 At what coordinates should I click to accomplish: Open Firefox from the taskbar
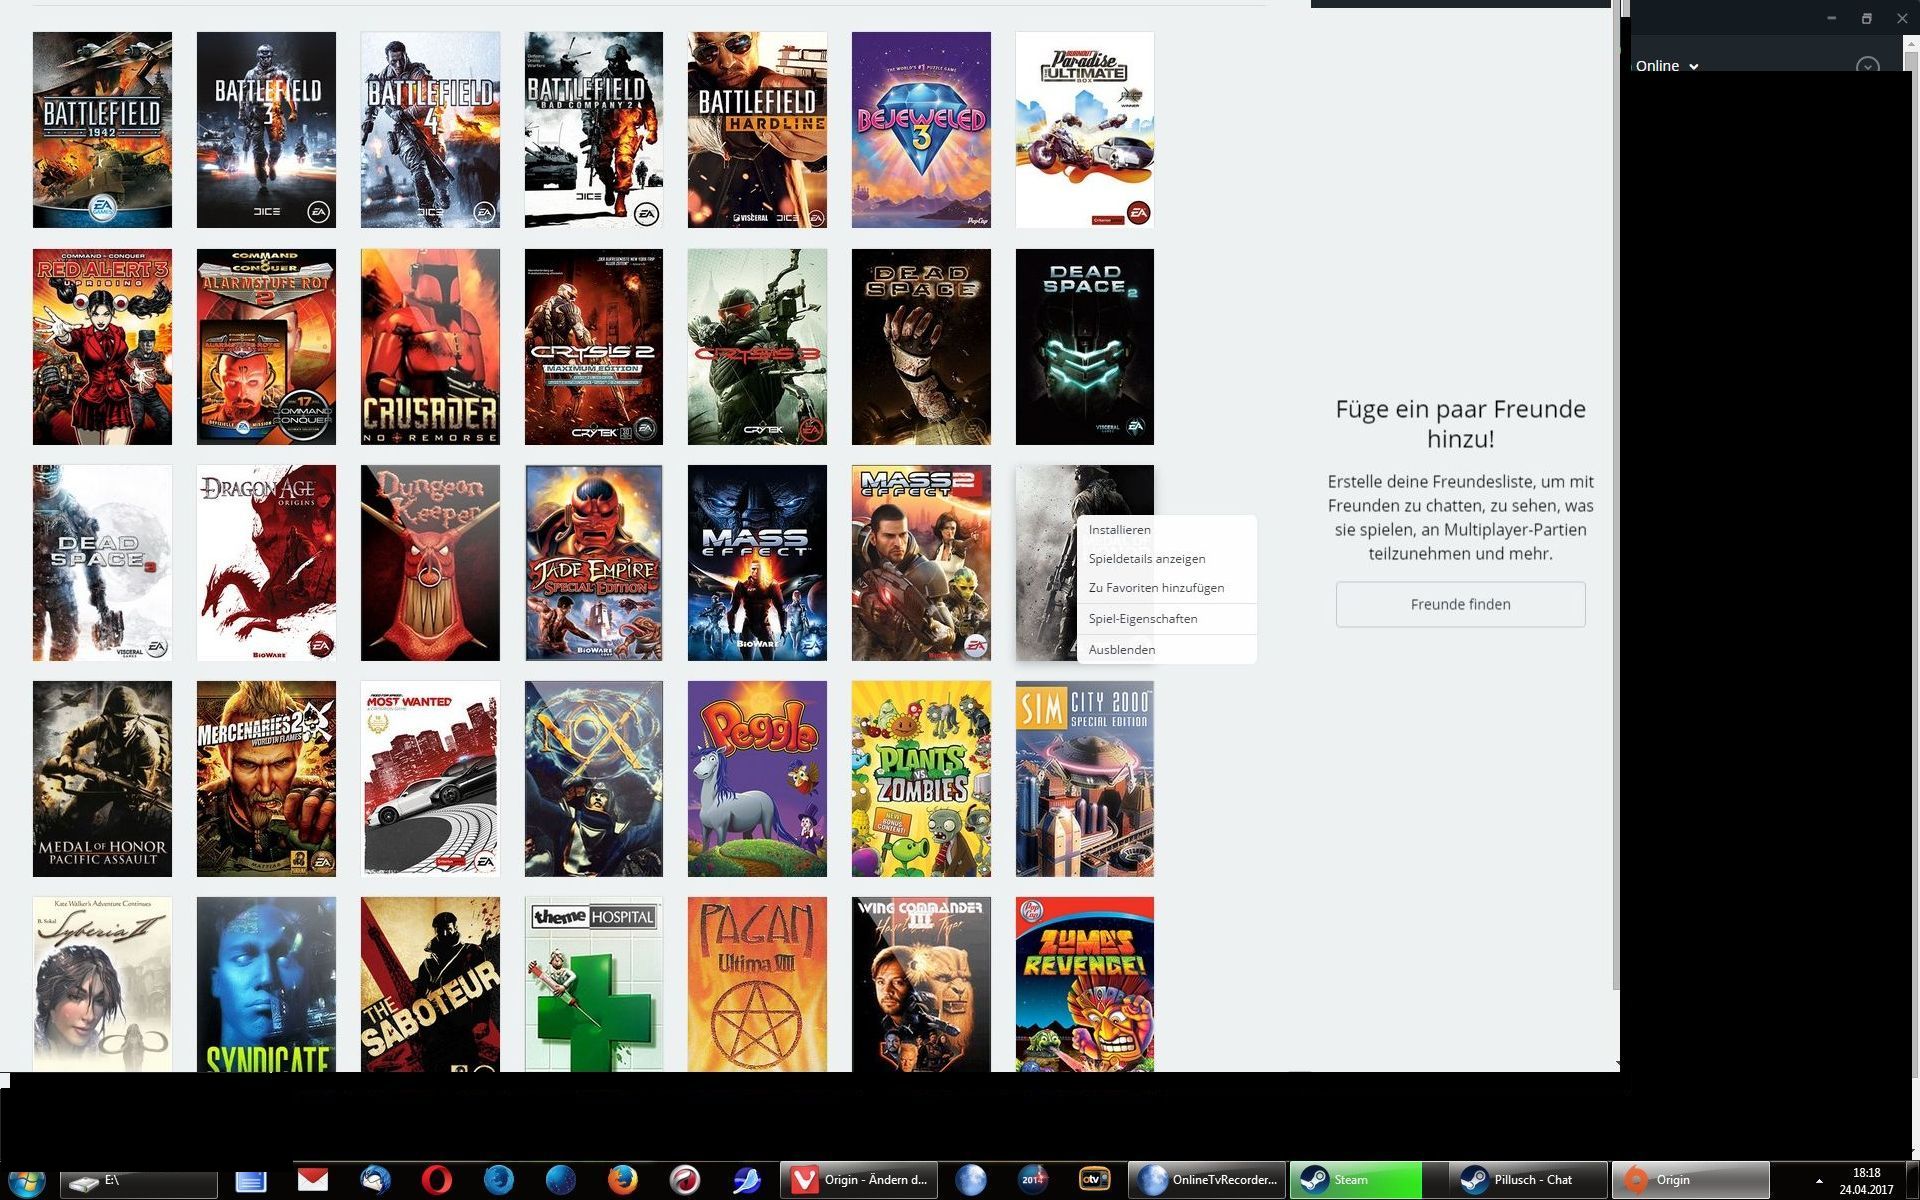coord(622,1180)
